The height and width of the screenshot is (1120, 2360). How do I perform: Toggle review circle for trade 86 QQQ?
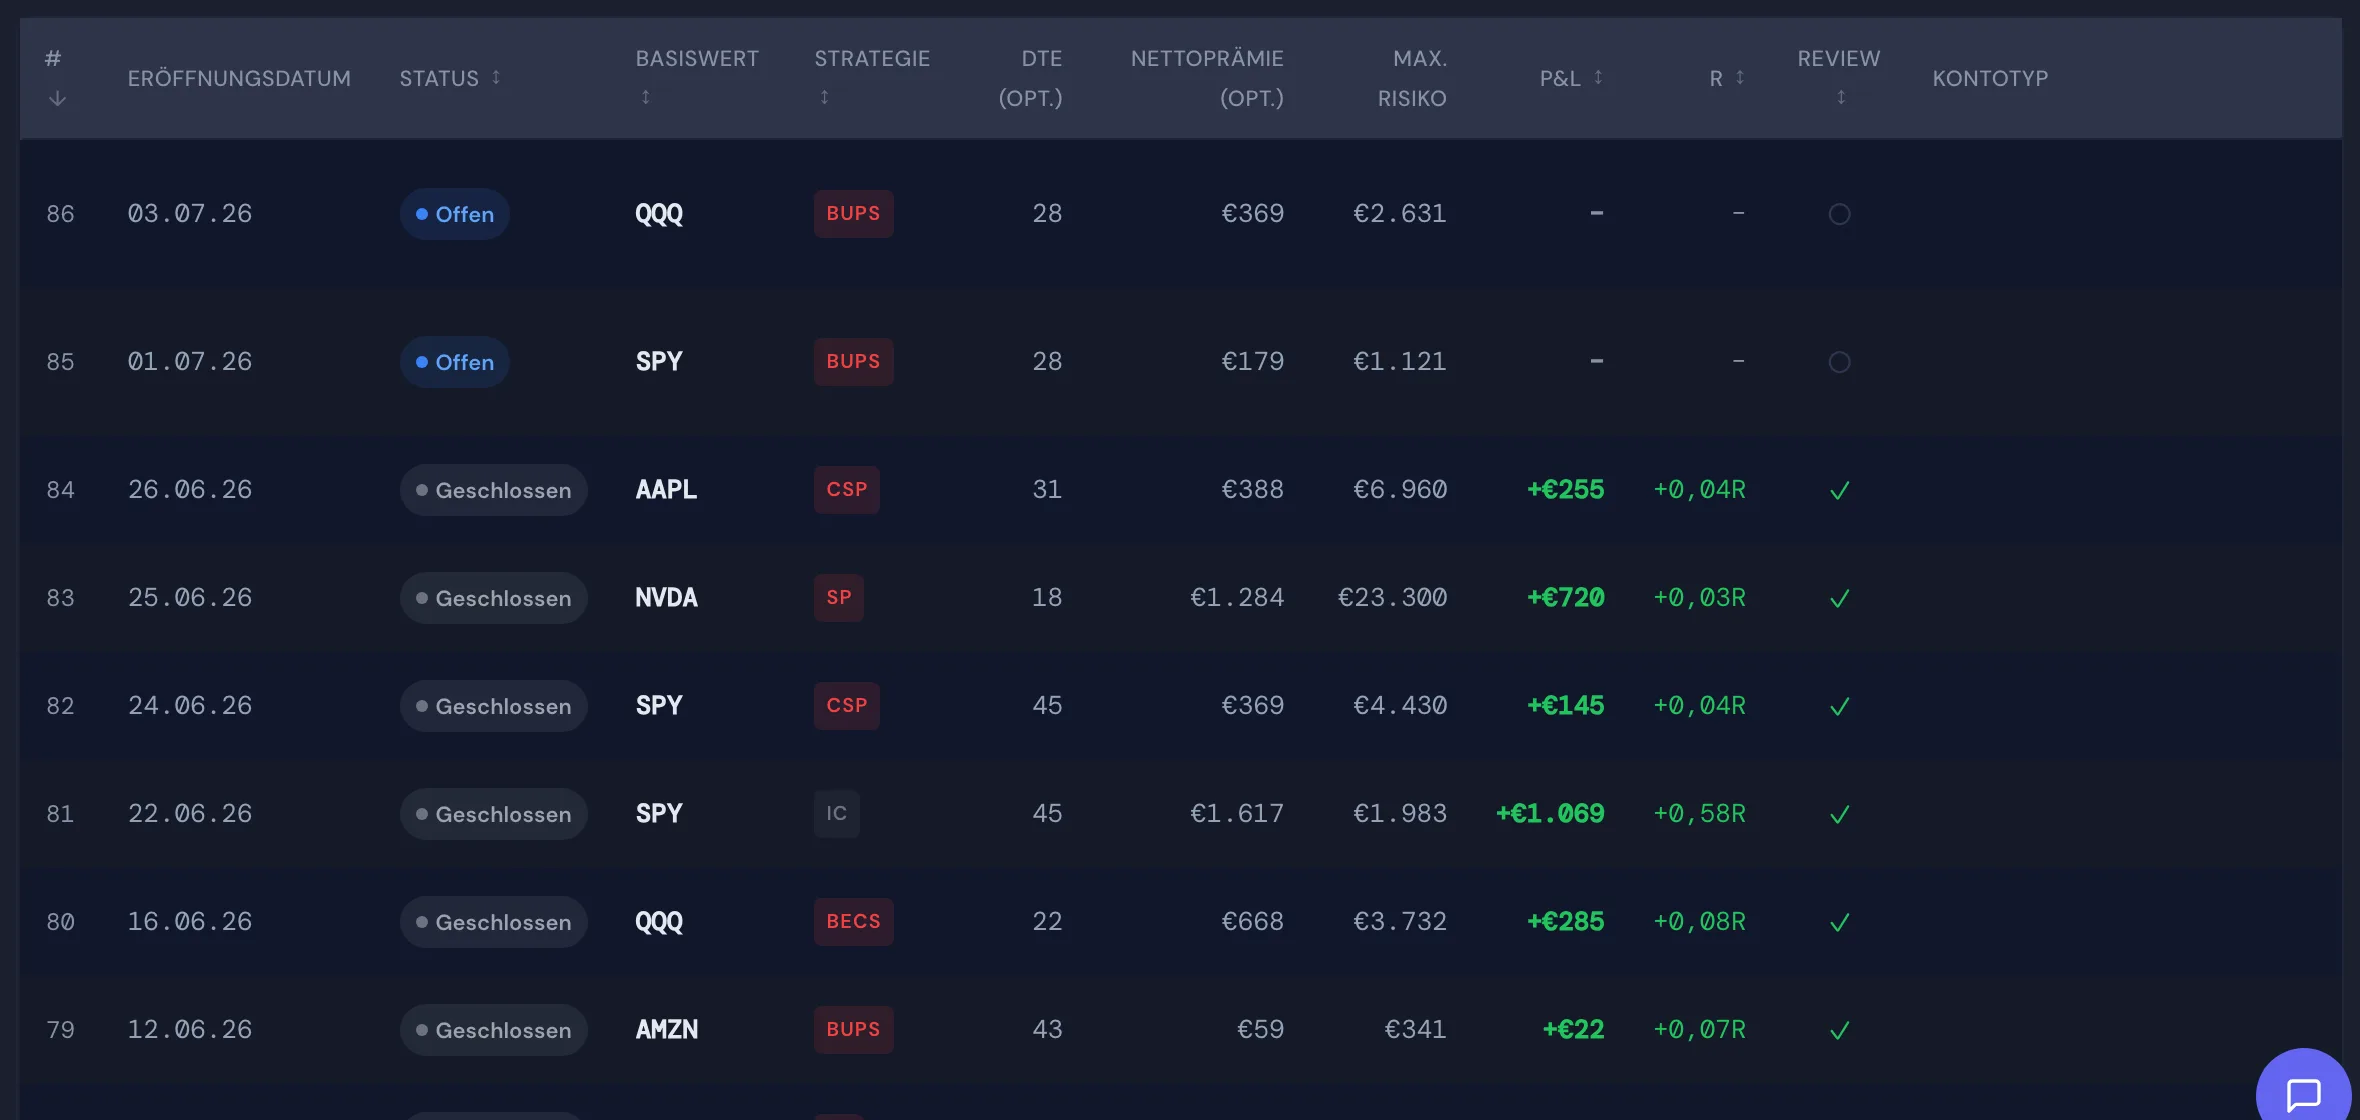click(x=1839, y=214)
